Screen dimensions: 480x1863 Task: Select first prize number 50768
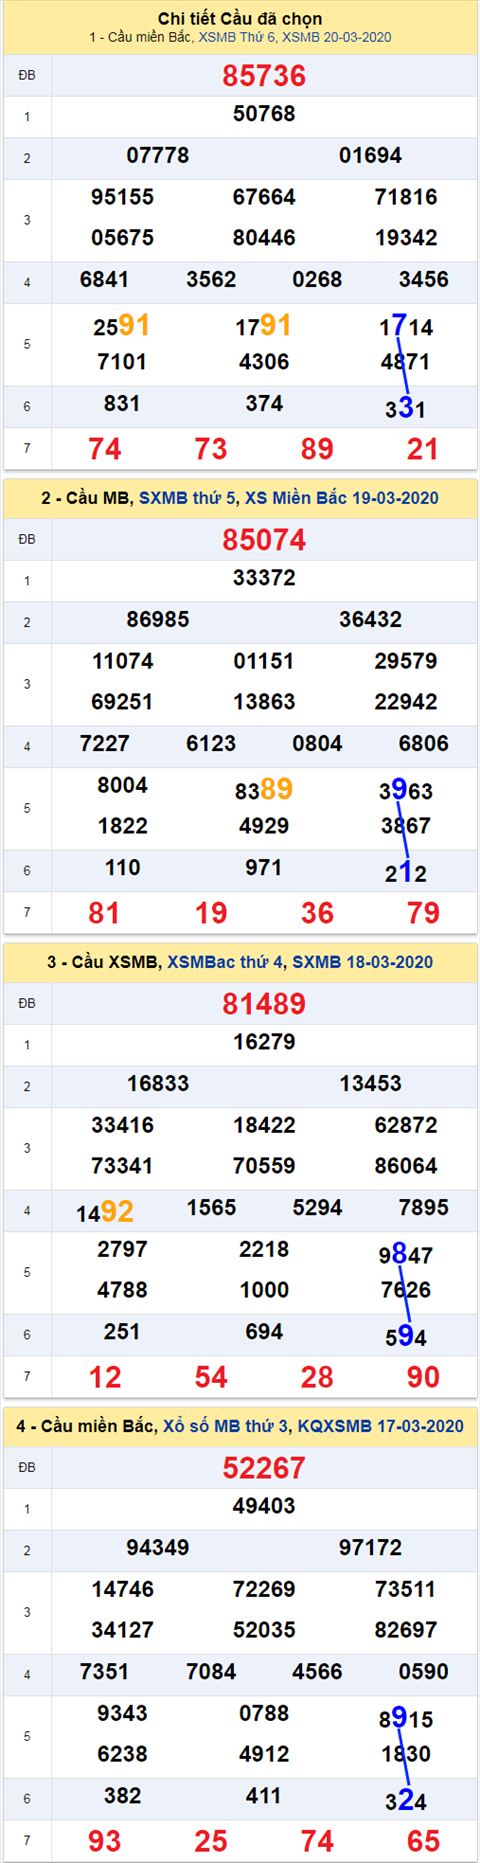coord(264,114)
